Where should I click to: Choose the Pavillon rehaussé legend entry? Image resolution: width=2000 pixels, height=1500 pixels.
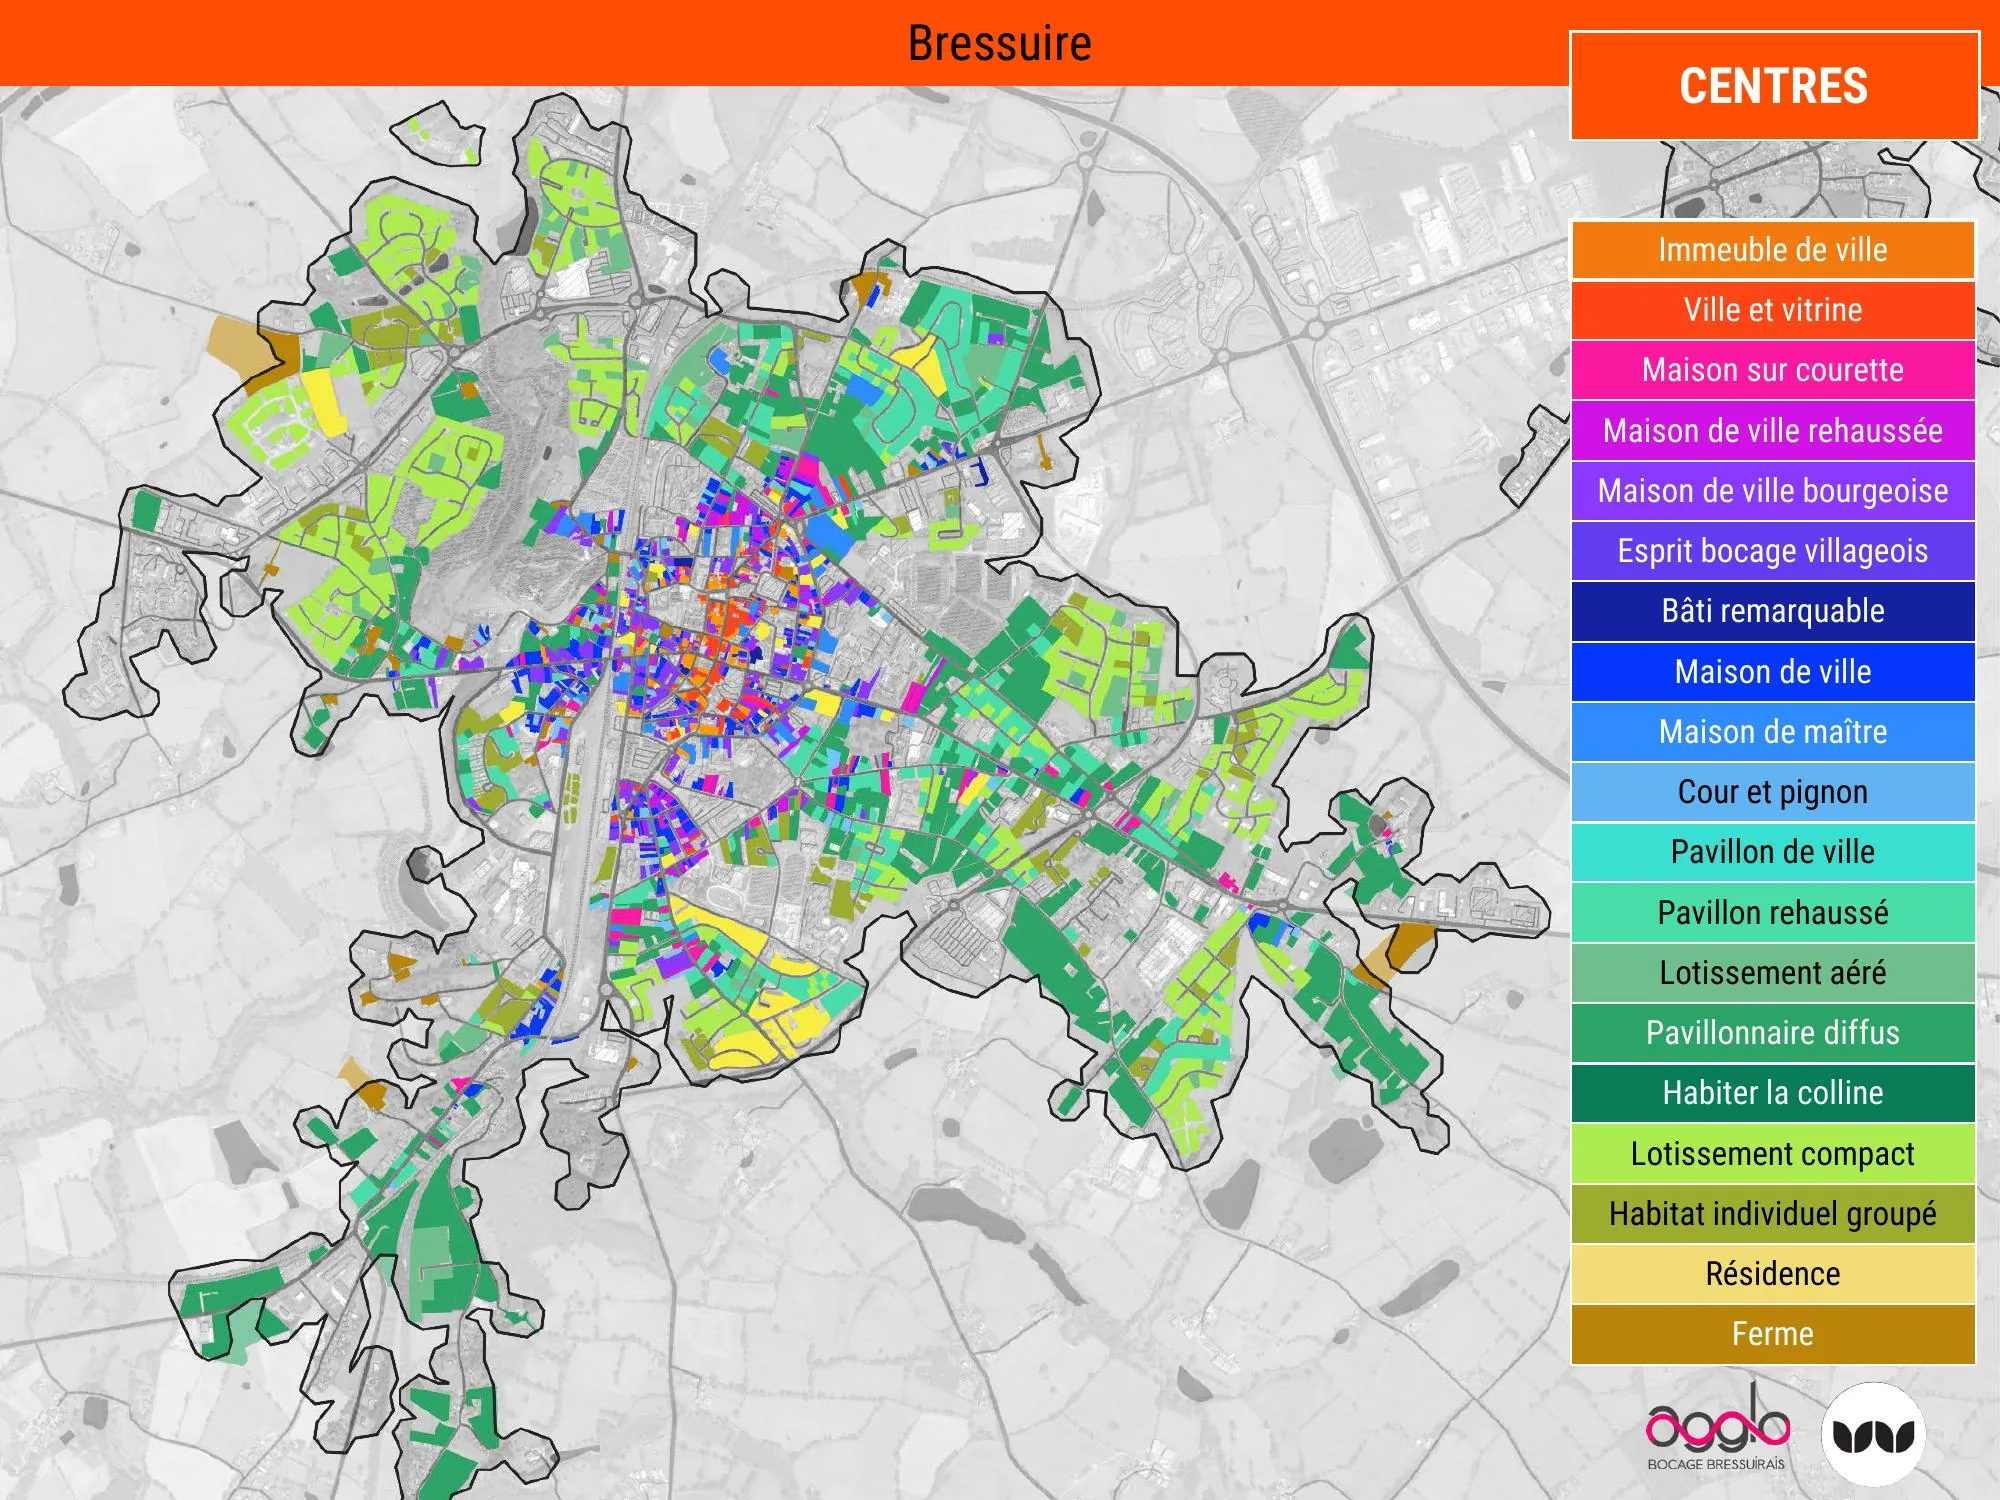point(1773,913)
